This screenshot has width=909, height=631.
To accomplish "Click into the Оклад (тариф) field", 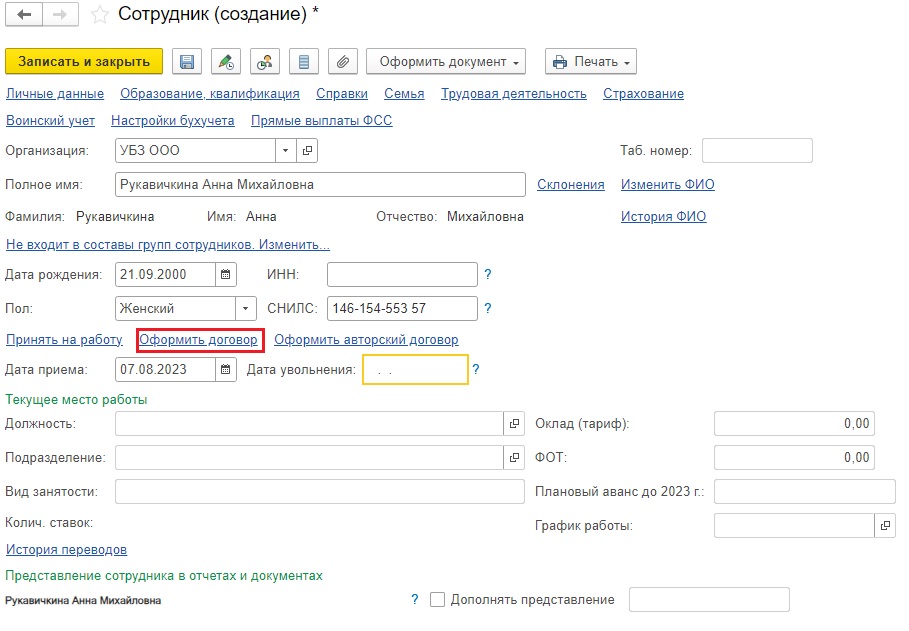I will pos(794,424).
